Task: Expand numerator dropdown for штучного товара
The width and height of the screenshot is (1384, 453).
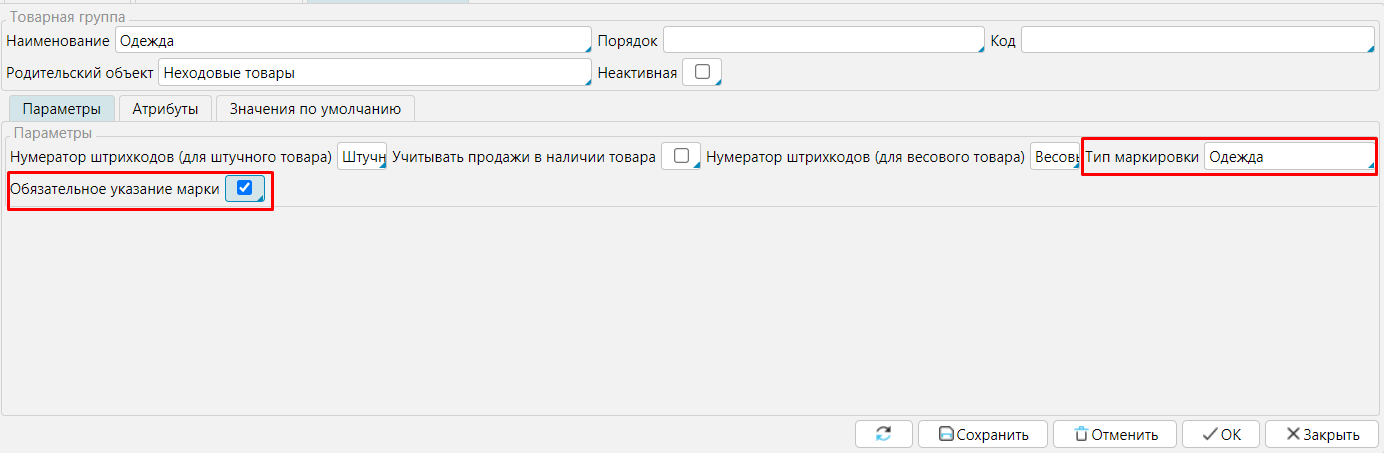Action: coord(361,157)
